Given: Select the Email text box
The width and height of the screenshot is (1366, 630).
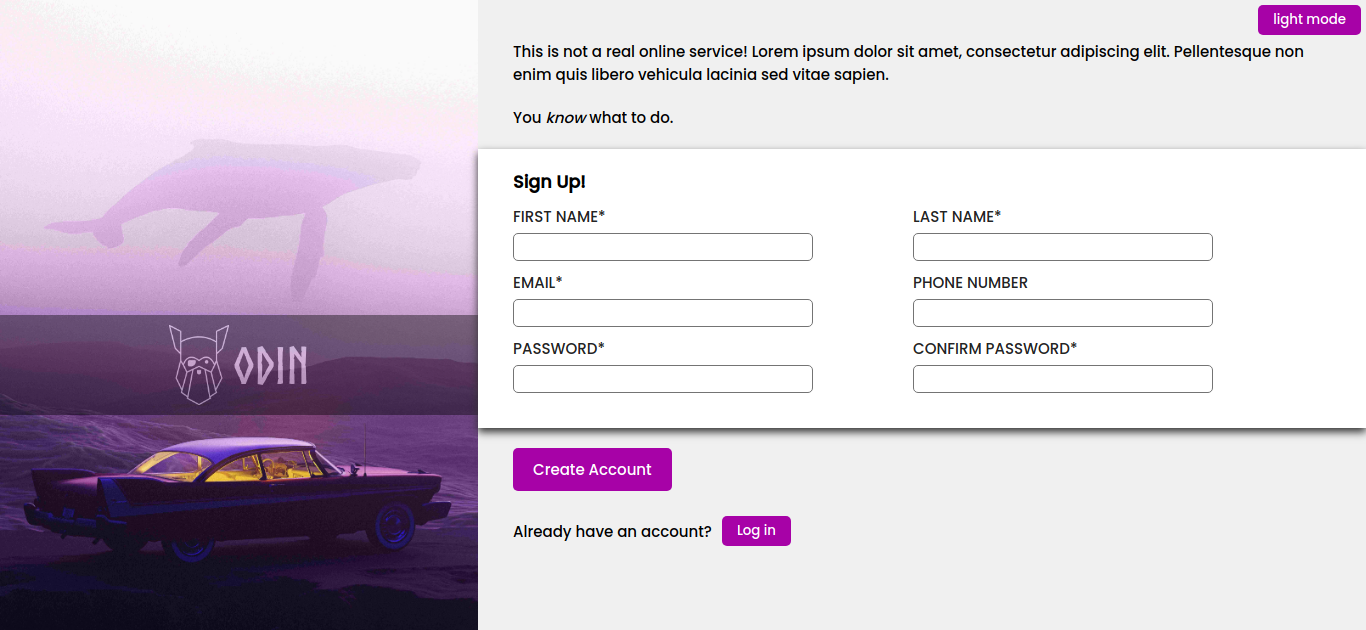Looking at the screenshot, I should click(662, 313).
